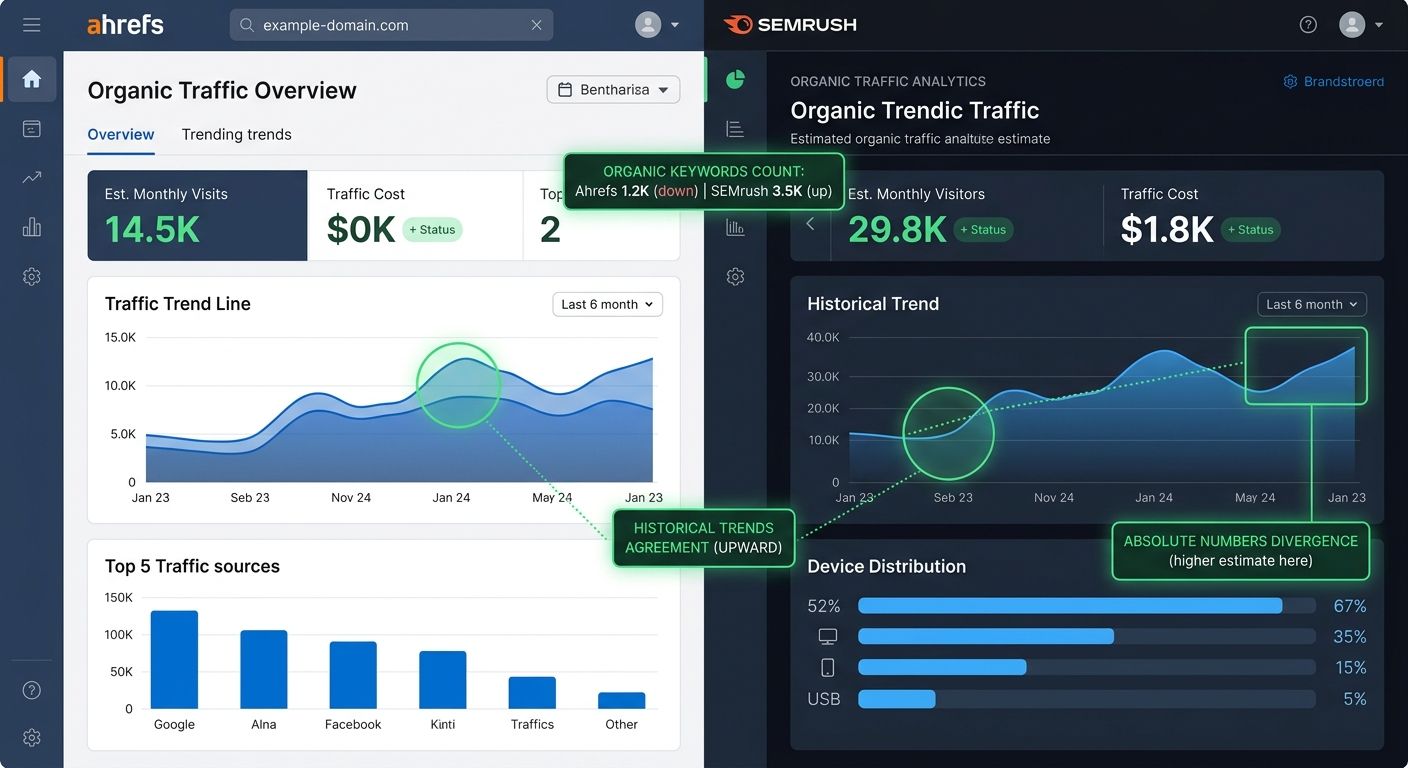
Task: Click the Google bar in Top 5 sources
Action: [x=174, y=660]
